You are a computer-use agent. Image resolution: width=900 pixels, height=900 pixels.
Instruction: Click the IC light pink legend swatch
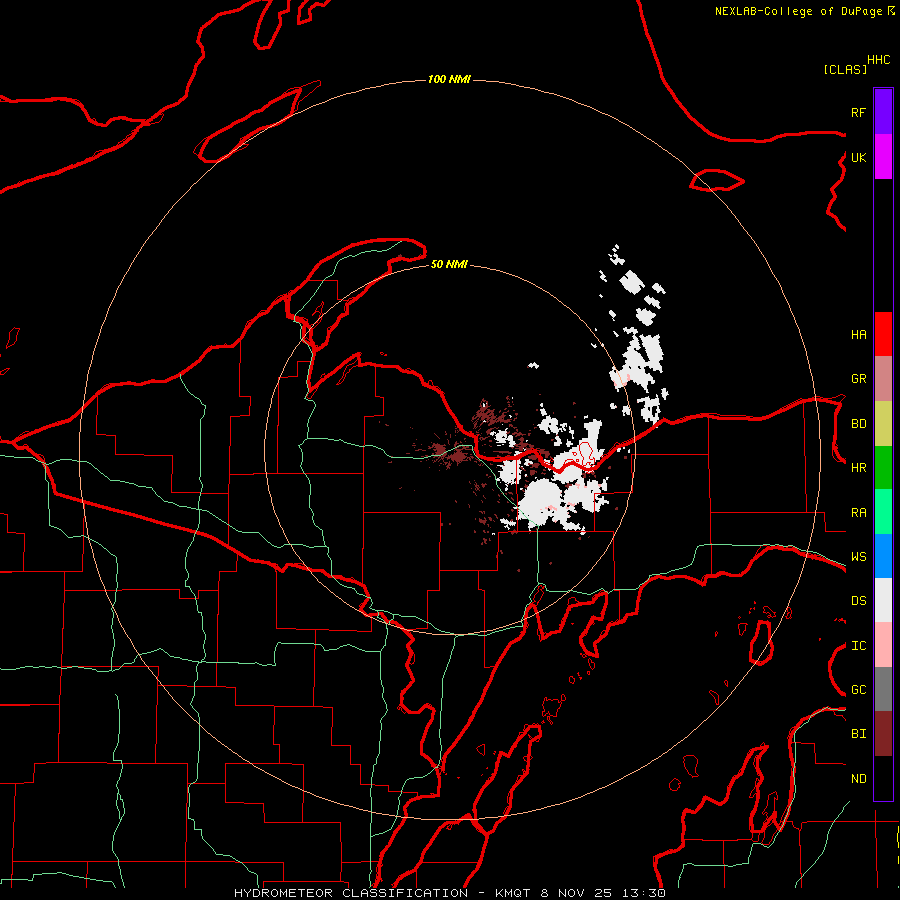point(883,645)
